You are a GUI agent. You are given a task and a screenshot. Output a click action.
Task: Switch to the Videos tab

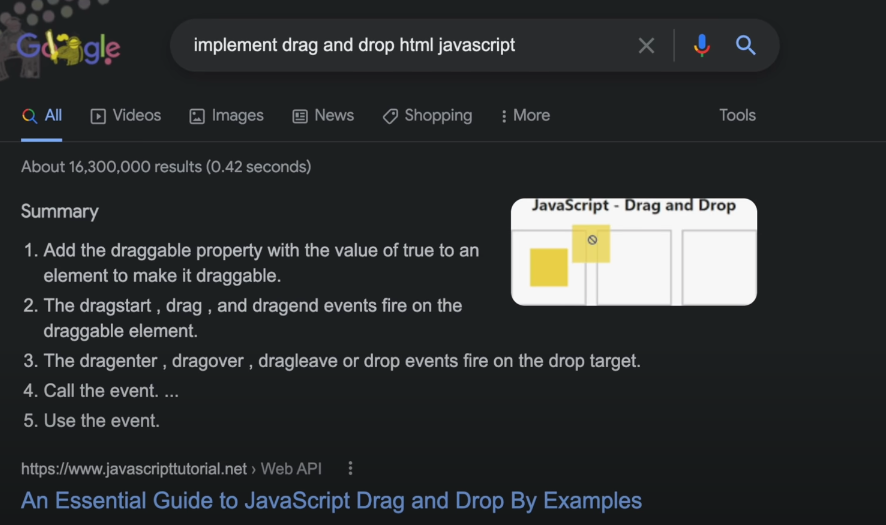(x=125, y=116)
